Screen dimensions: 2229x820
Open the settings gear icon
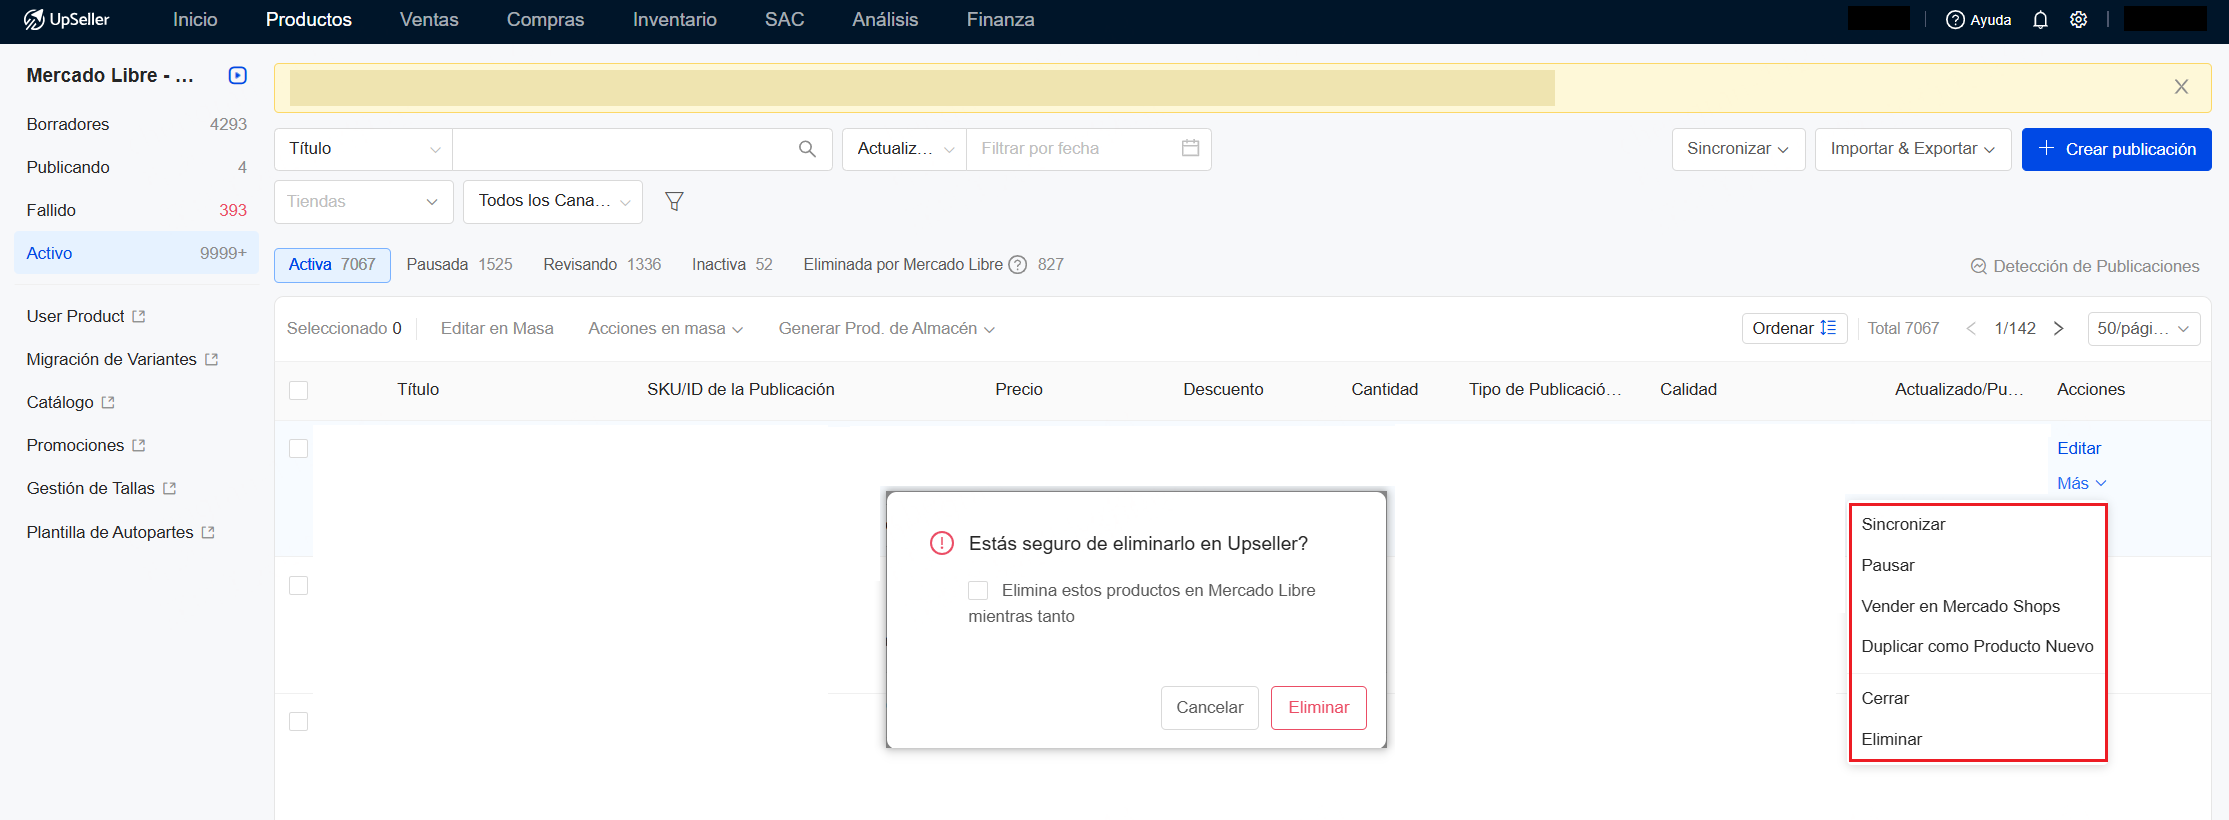pos(2078,20)
